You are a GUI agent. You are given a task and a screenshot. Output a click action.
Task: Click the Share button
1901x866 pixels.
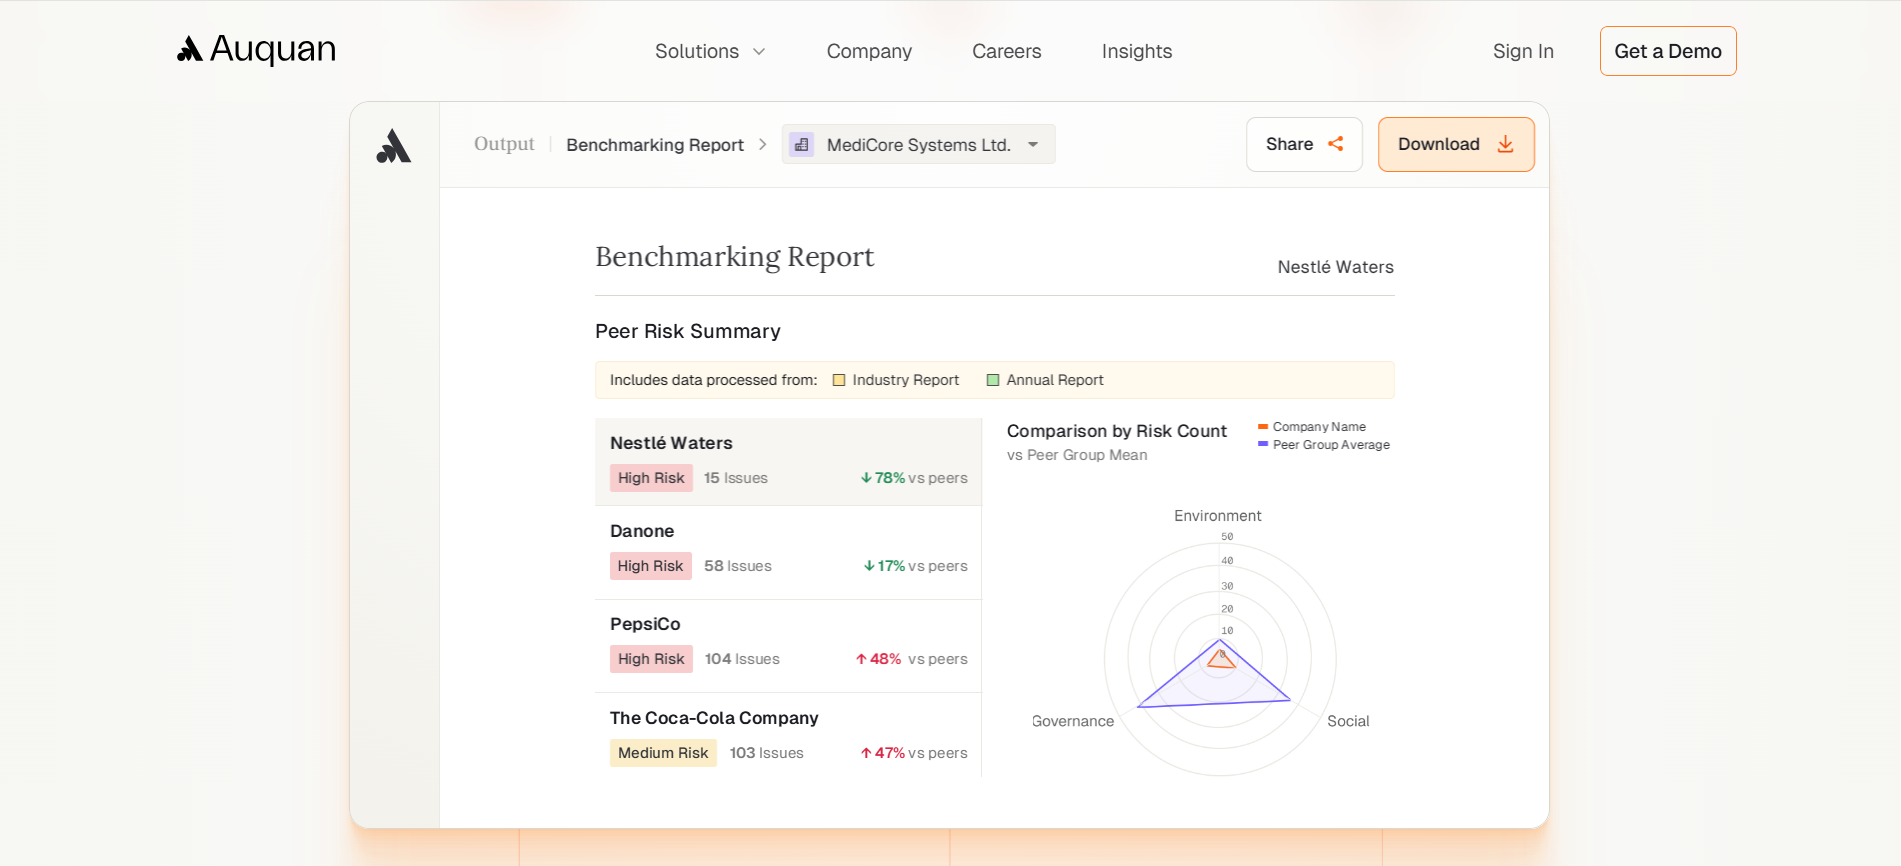[x=1304, y=144]
